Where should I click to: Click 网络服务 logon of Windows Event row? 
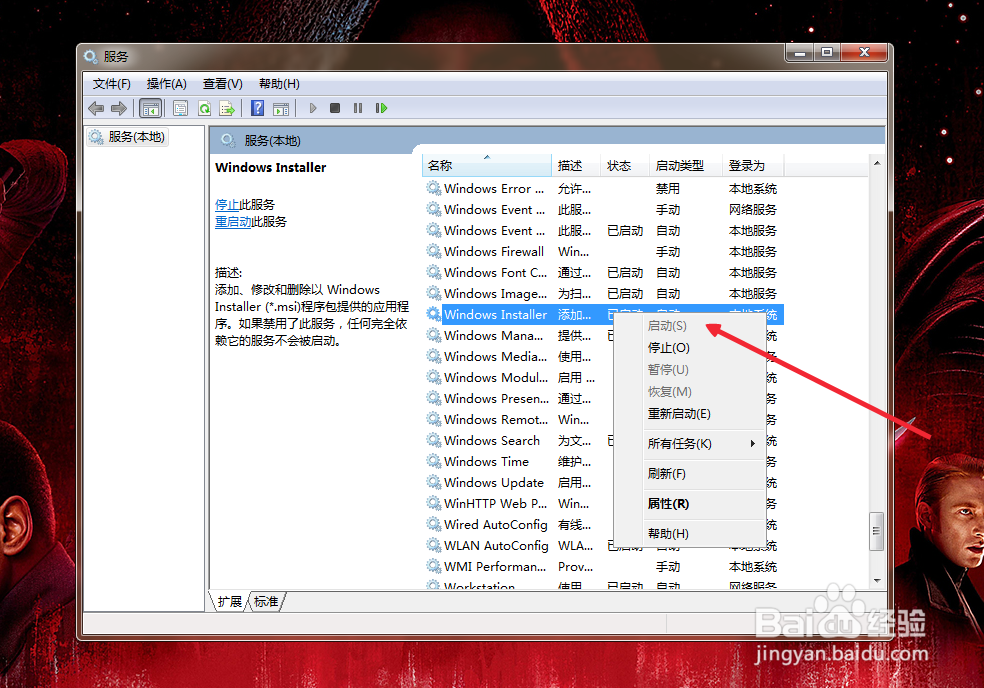pos(752,210)
